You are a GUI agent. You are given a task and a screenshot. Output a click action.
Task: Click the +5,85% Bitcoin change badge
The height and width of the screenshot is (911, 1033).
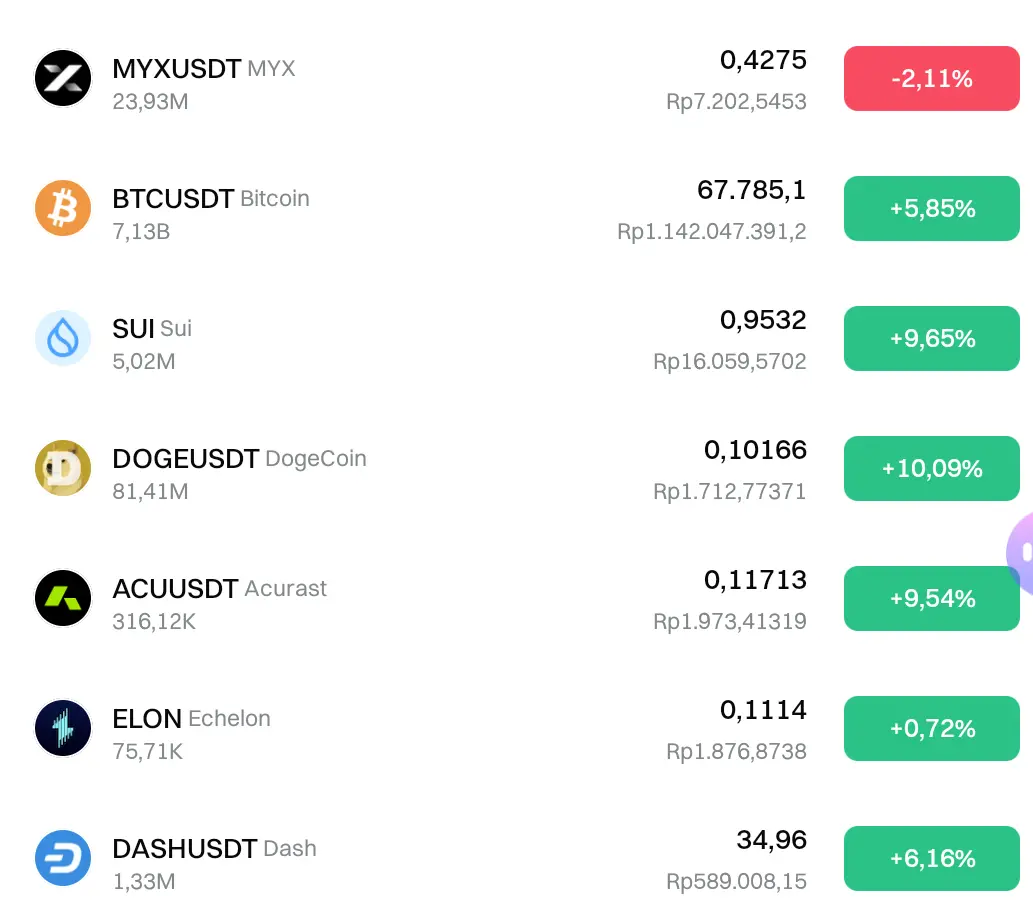click(x=932, y=208)
